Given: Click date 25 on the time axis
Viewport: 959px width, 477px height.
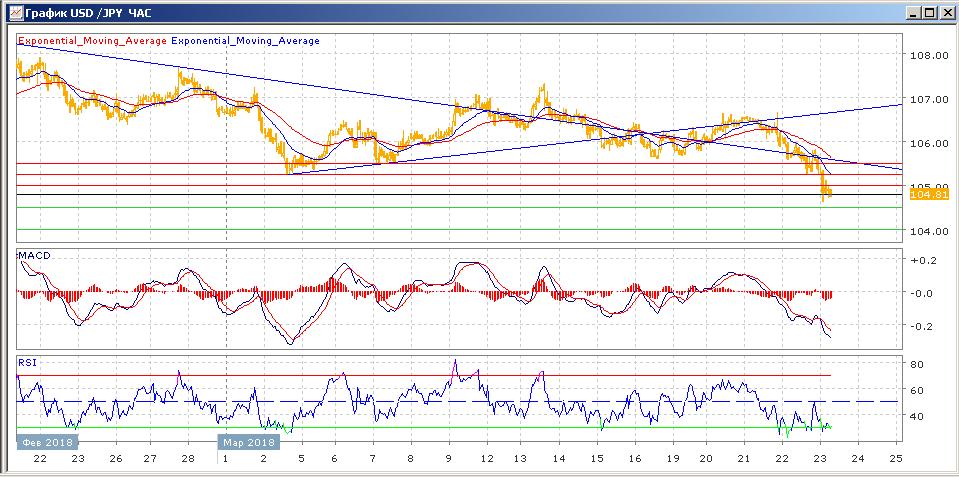Looking at the screenshot, I should [896, 458].
